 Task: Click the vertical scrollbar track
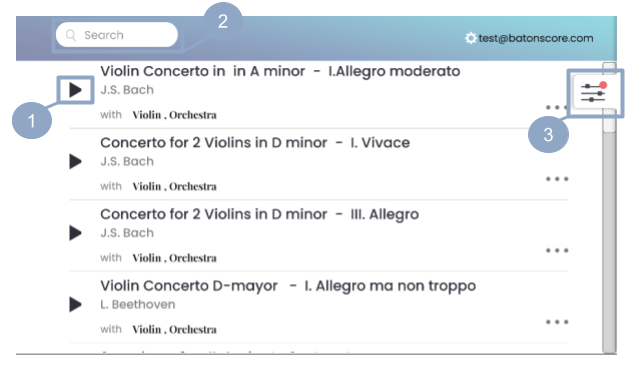tap(609, 242)
